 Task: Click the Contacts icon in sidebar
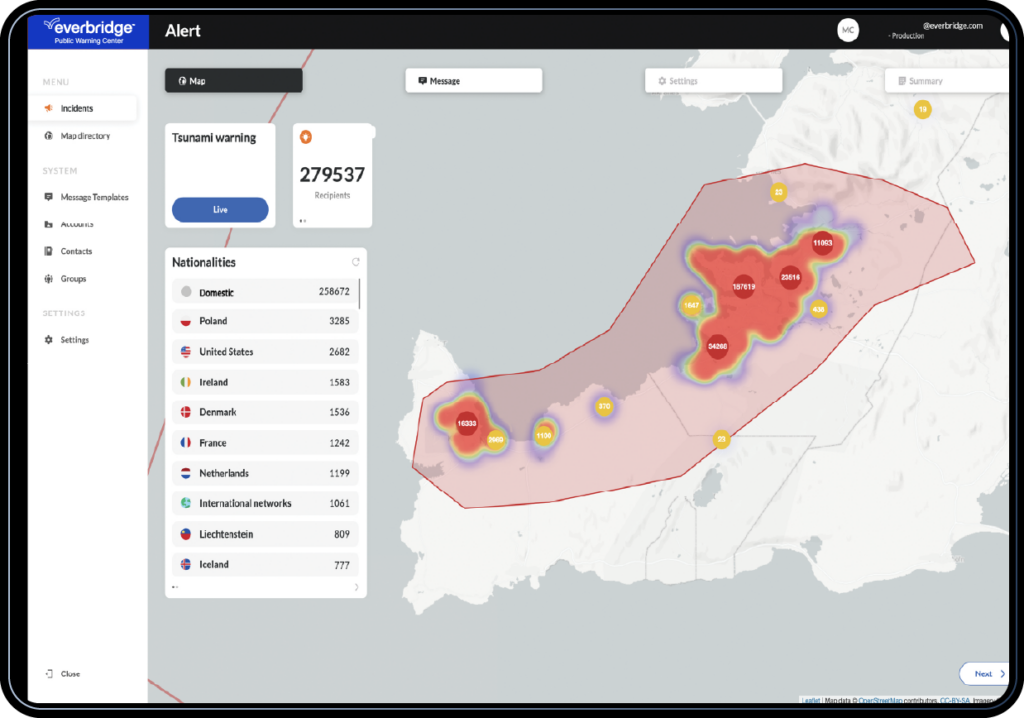click(48, 251)
